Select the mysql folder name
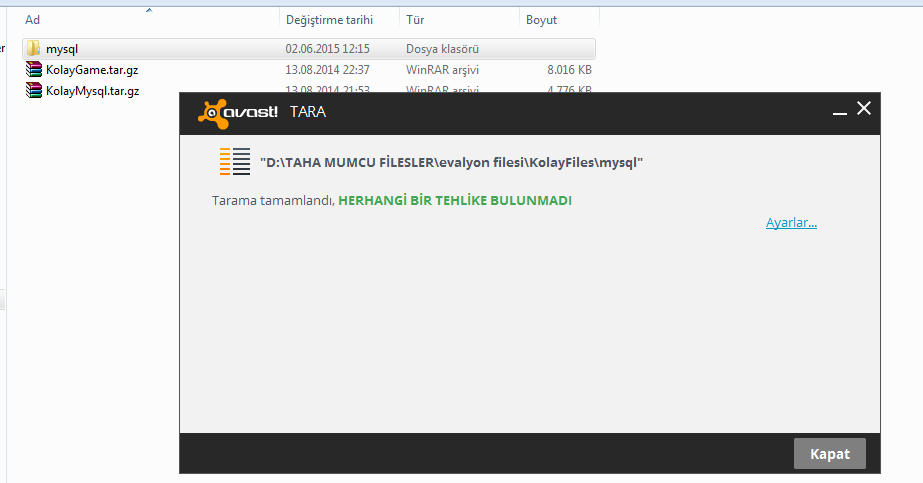 62,49
